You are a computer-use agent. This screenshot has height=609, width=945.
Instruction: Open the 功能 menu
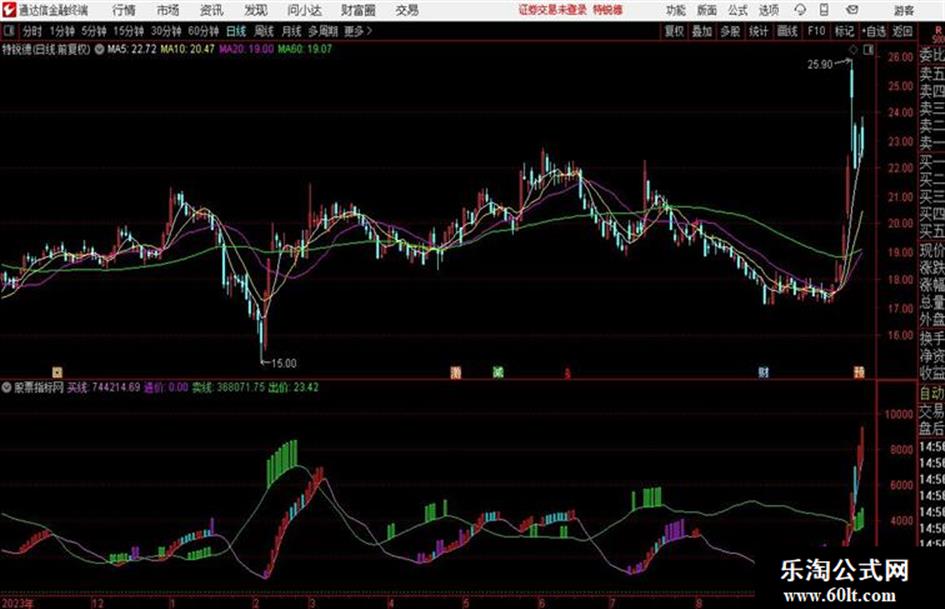click(x=676, y=10)
